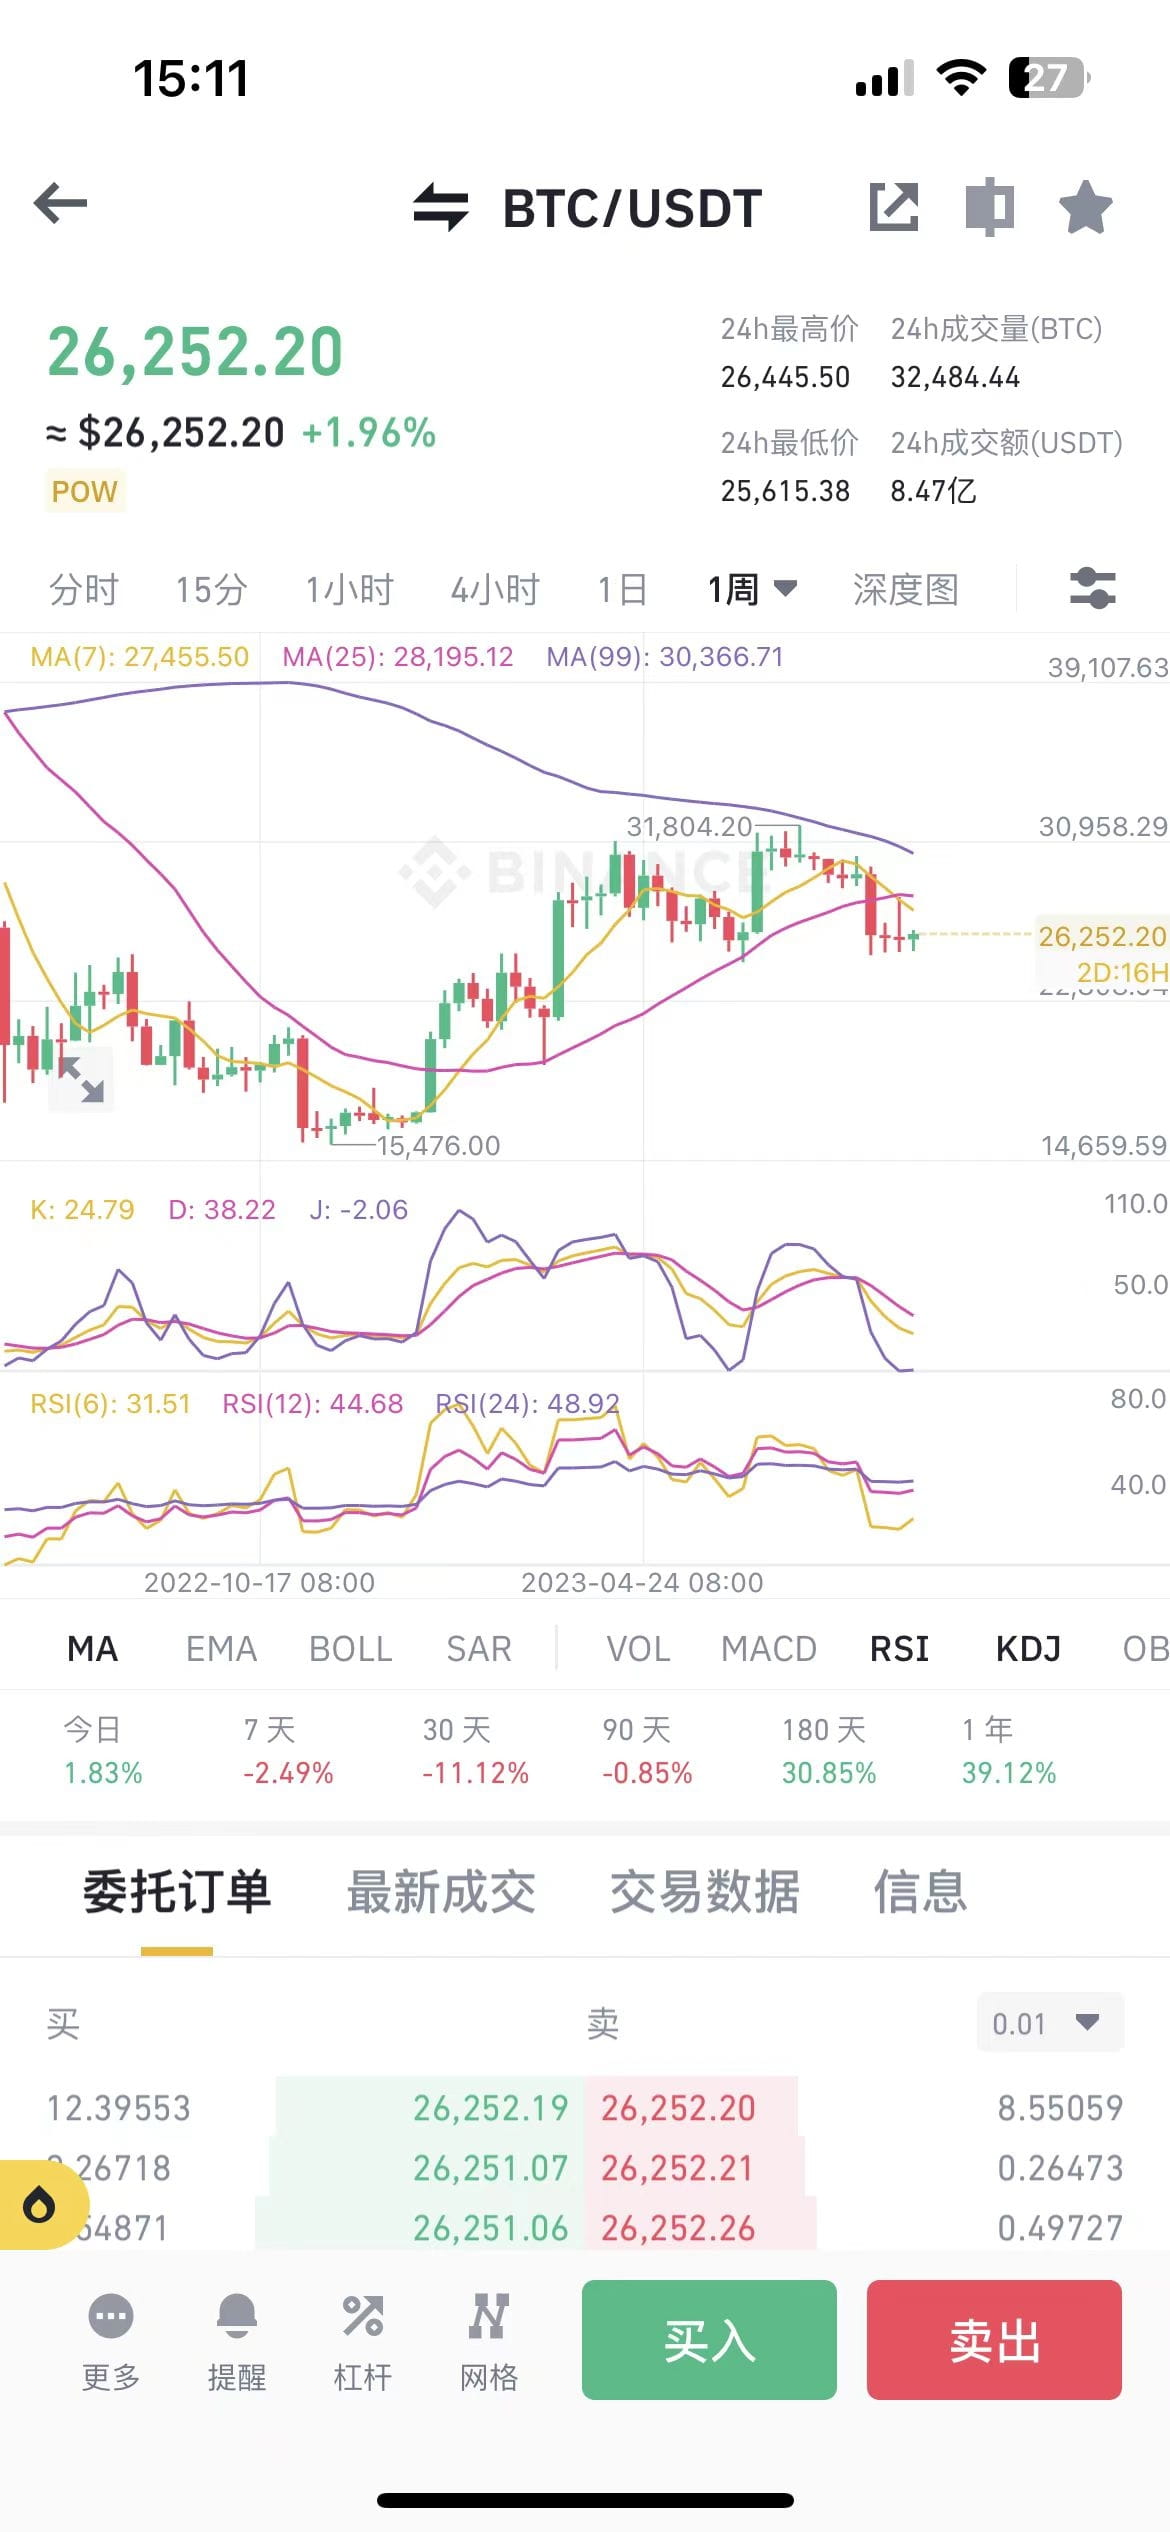Tap the BTC/USDT pair title
The image size is (1170, 2532).
pos(632,208)
